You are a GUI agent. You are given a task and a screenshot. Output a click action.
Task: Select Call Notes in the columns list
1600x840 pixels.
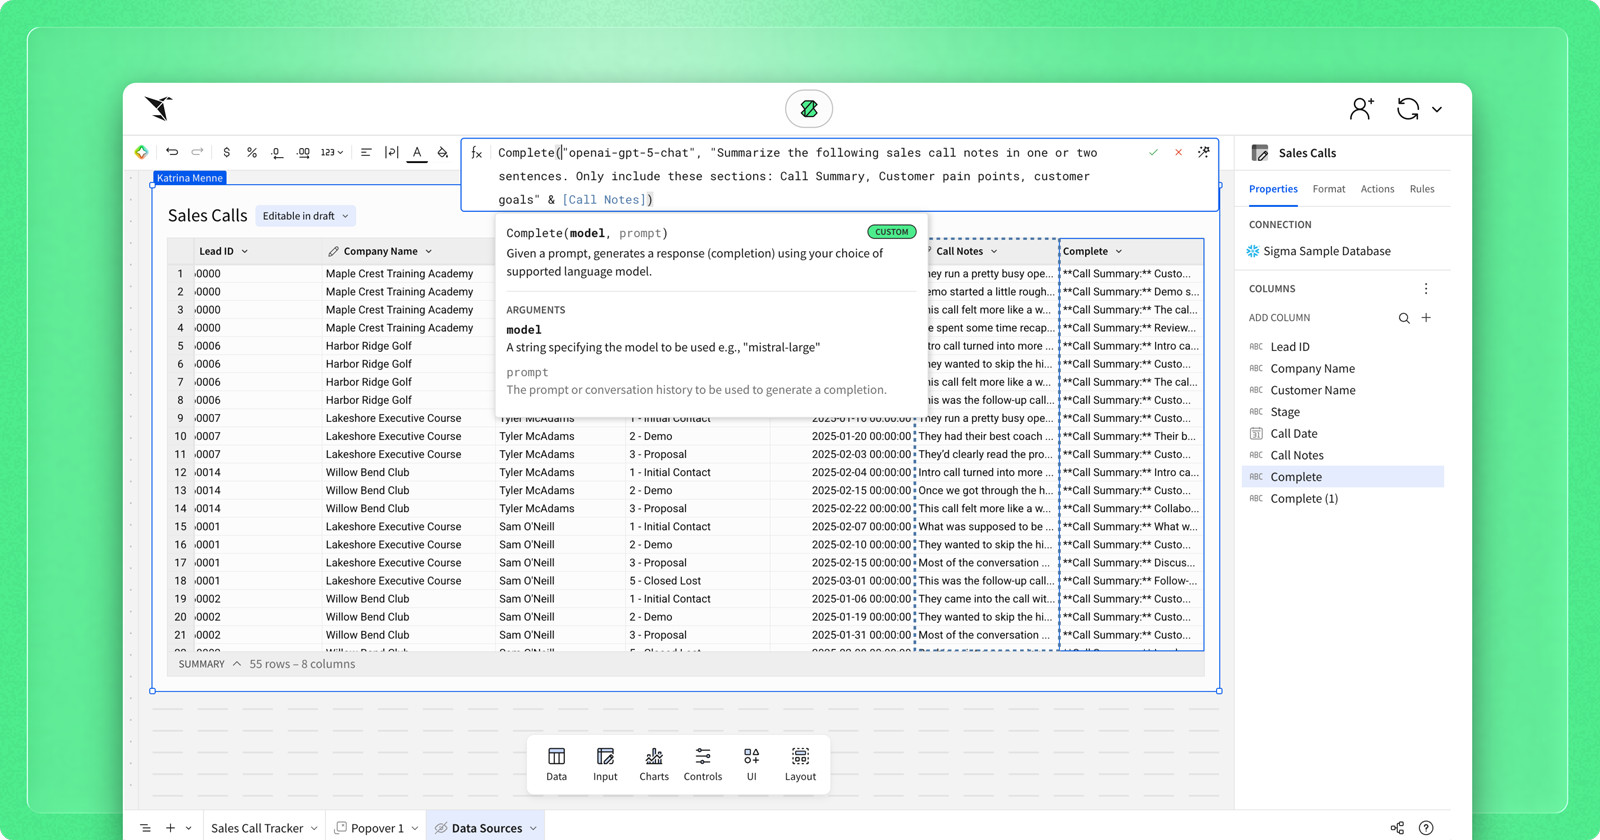(x=1343, y=455)
